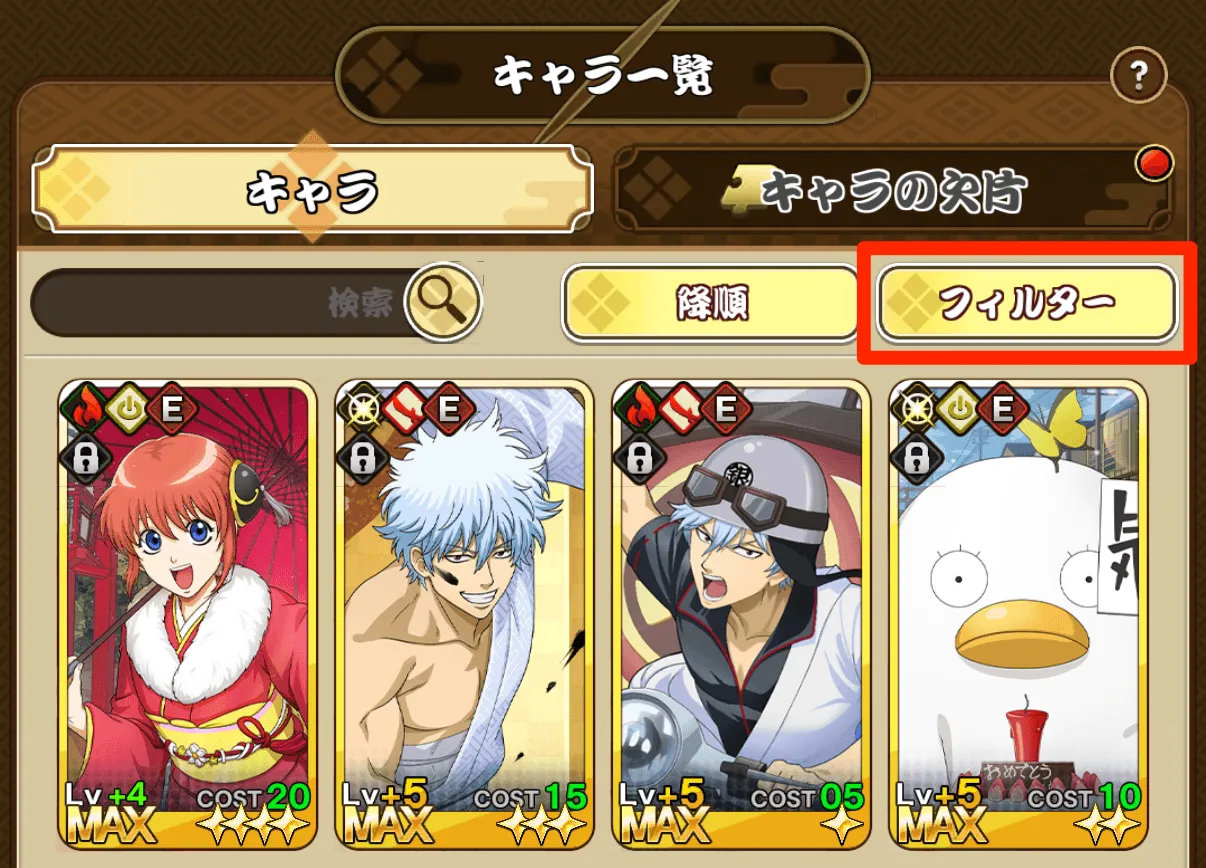This screenshot has height=868, width=1206.
Task: Open helmet Gintoki COST 05 card
Action: coord(741,614)
